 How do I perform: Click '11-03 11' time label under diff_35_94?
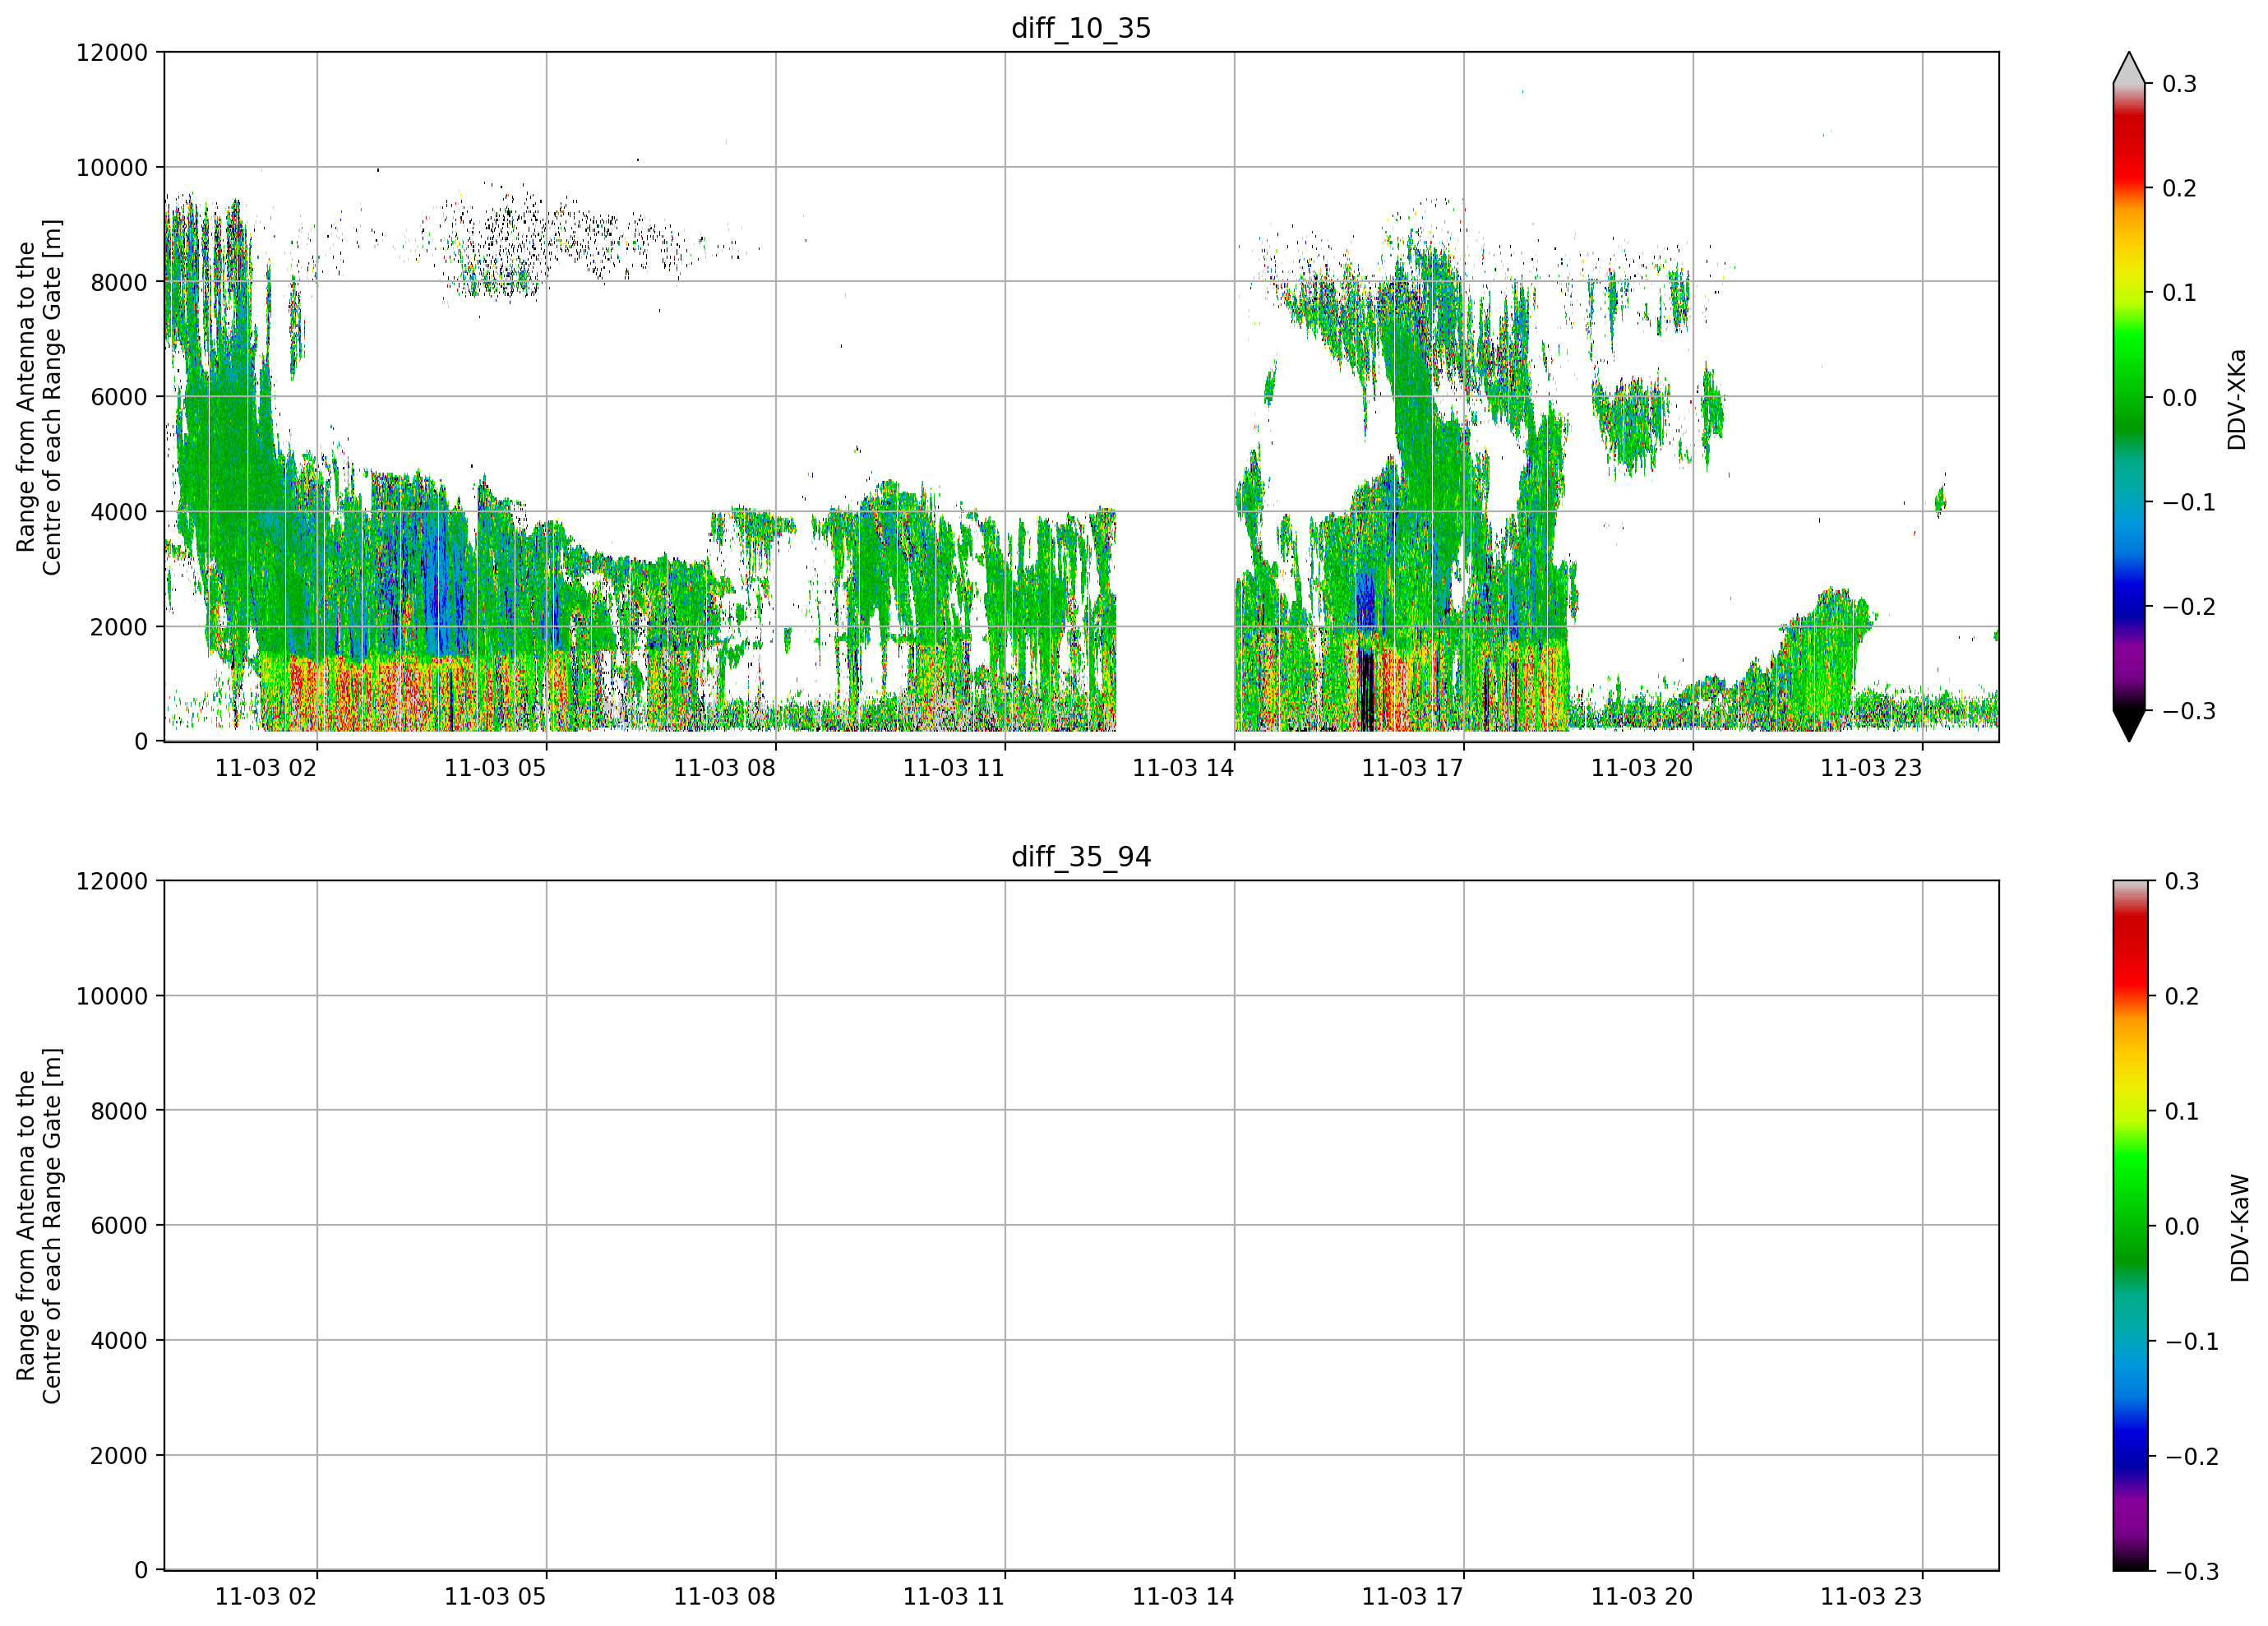[954, 1597]
